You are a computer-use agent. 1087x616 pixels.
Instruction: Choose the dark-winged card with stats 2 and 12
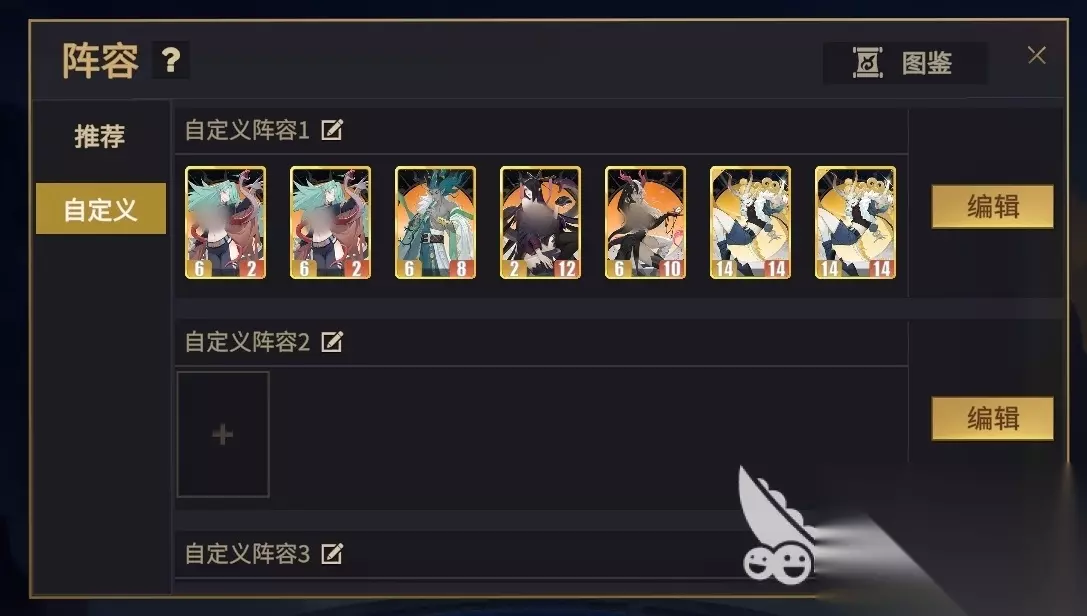(540, 222)
